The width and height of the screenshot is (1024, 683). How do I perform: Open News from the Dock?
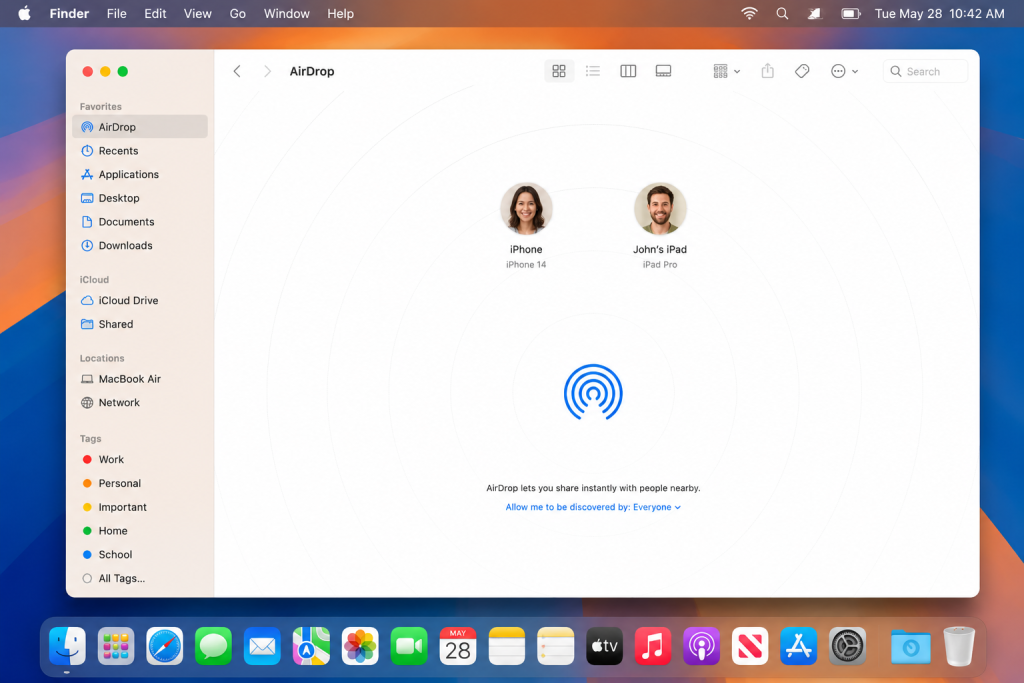point(750,646)
